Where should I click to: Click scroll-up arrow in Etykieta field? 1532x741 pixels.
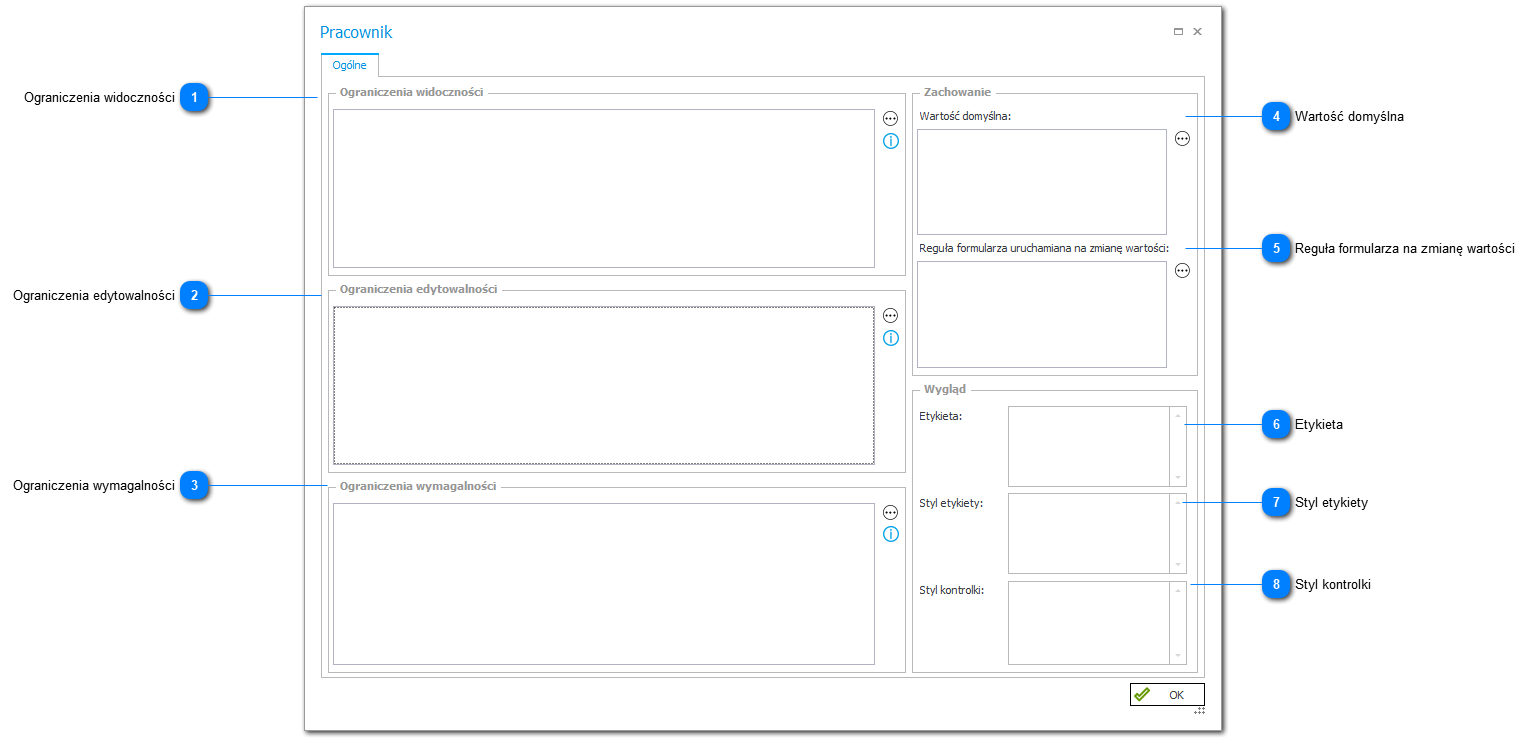pos(1178,415)
